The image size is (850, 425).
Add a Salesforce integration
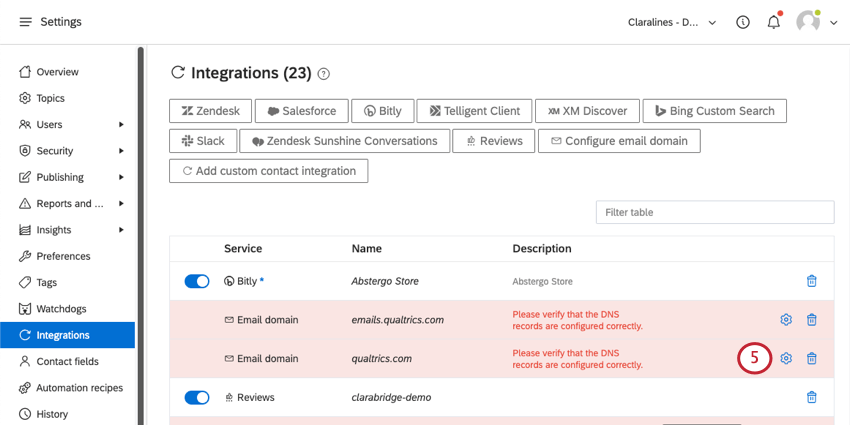pos(301,111)
